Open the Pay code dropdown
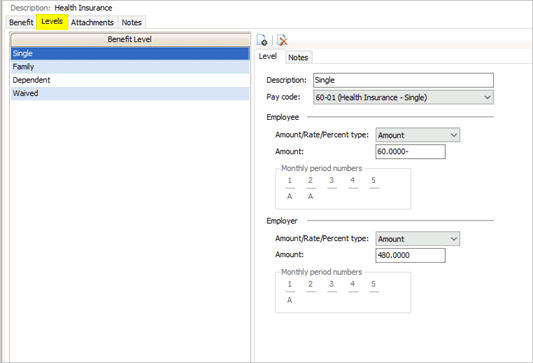The image size is (533, 363). pos(403,98)
